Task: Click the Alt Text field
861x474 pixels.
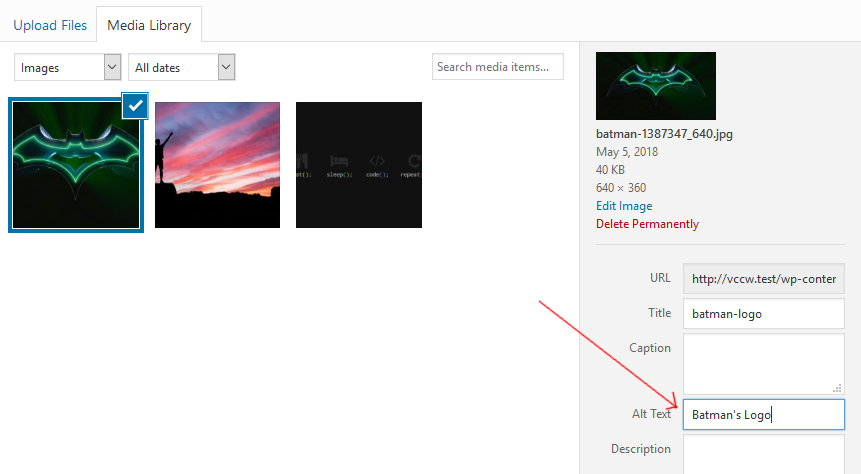Action: [x=764, y=415]
